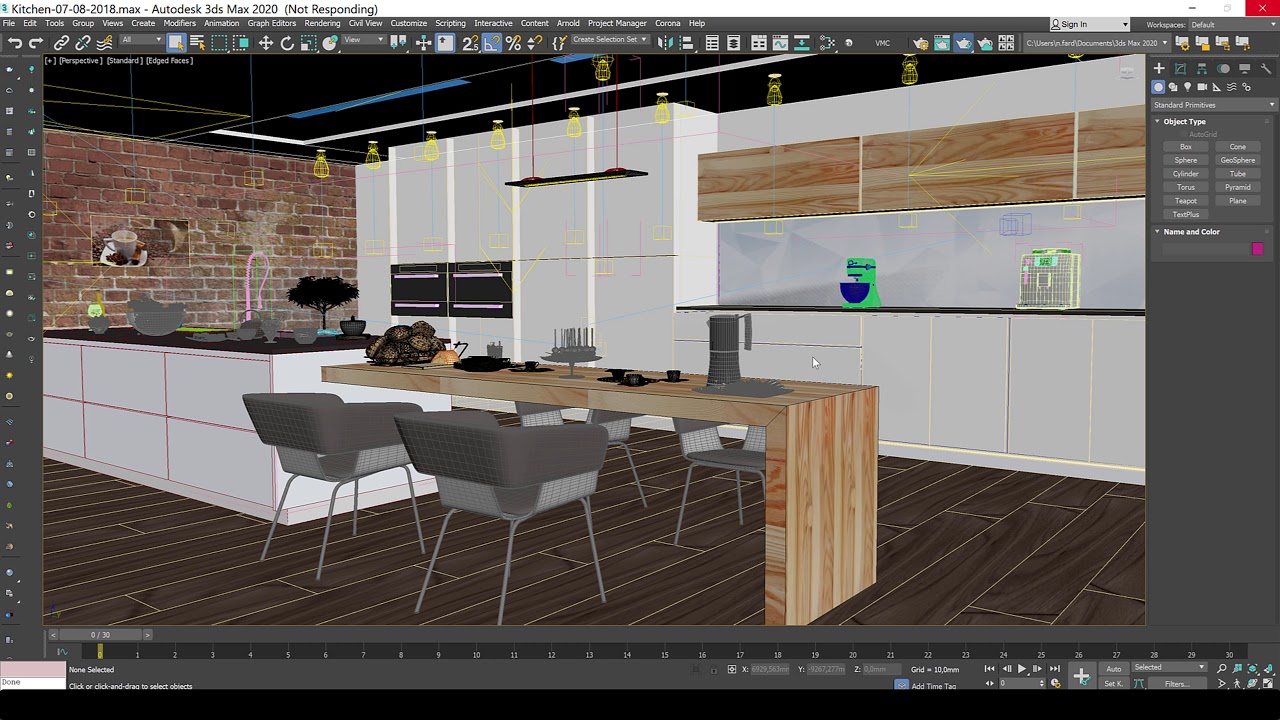The width and height of the screenshot is (1280, 720).
Task: Activate Select and Scale tool
Action: pos(308,42)
